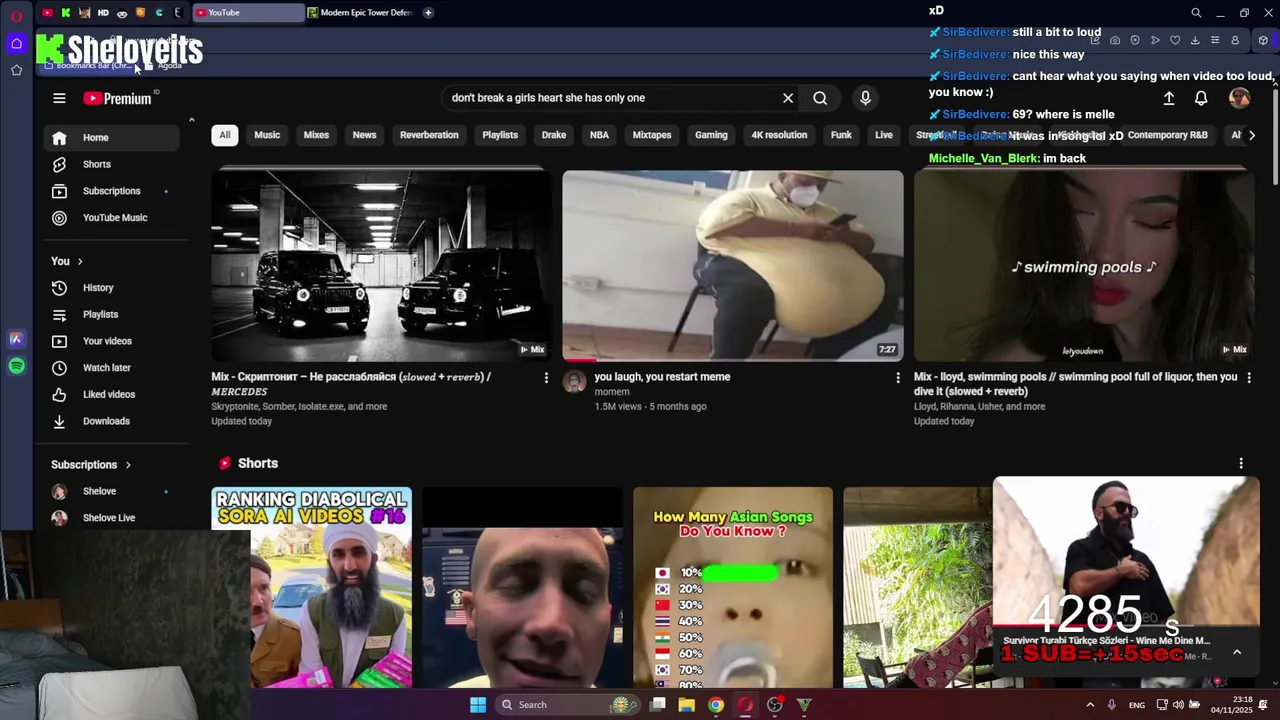Viewport: 1280px width, 720px height.
Task: Clear the search box text
Action: 788,98
